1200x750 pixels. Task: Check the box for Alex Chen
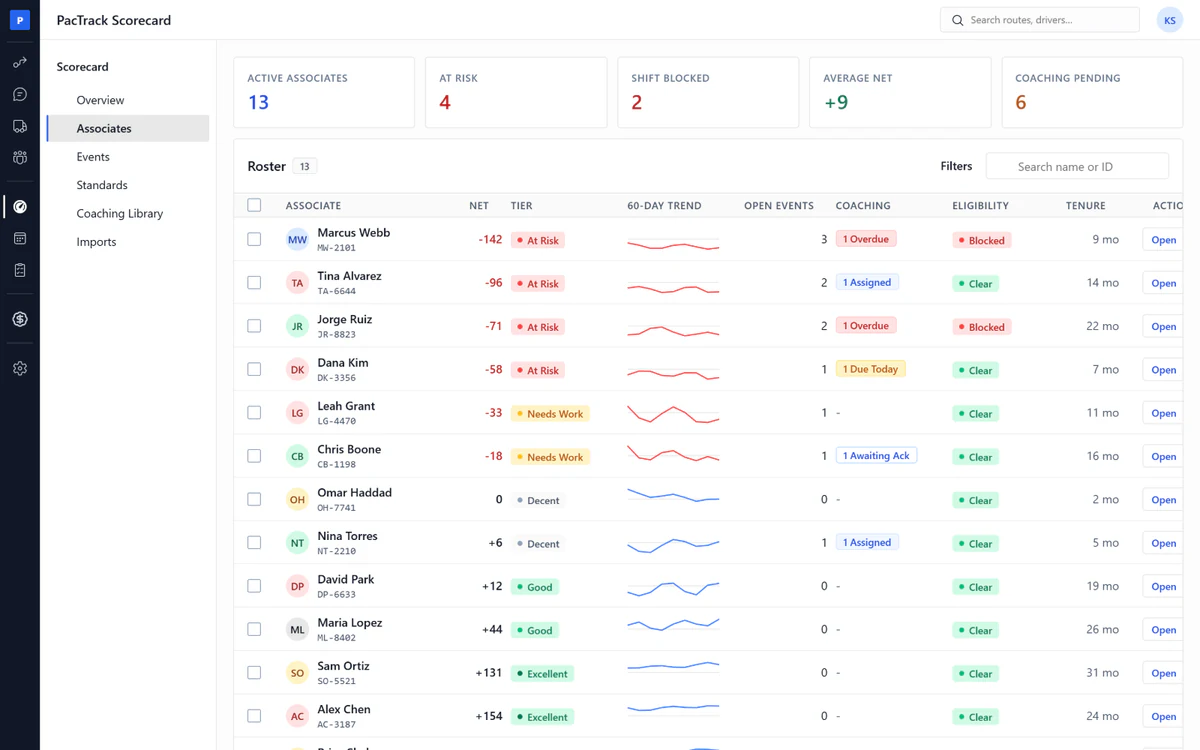tap(254, 716)
